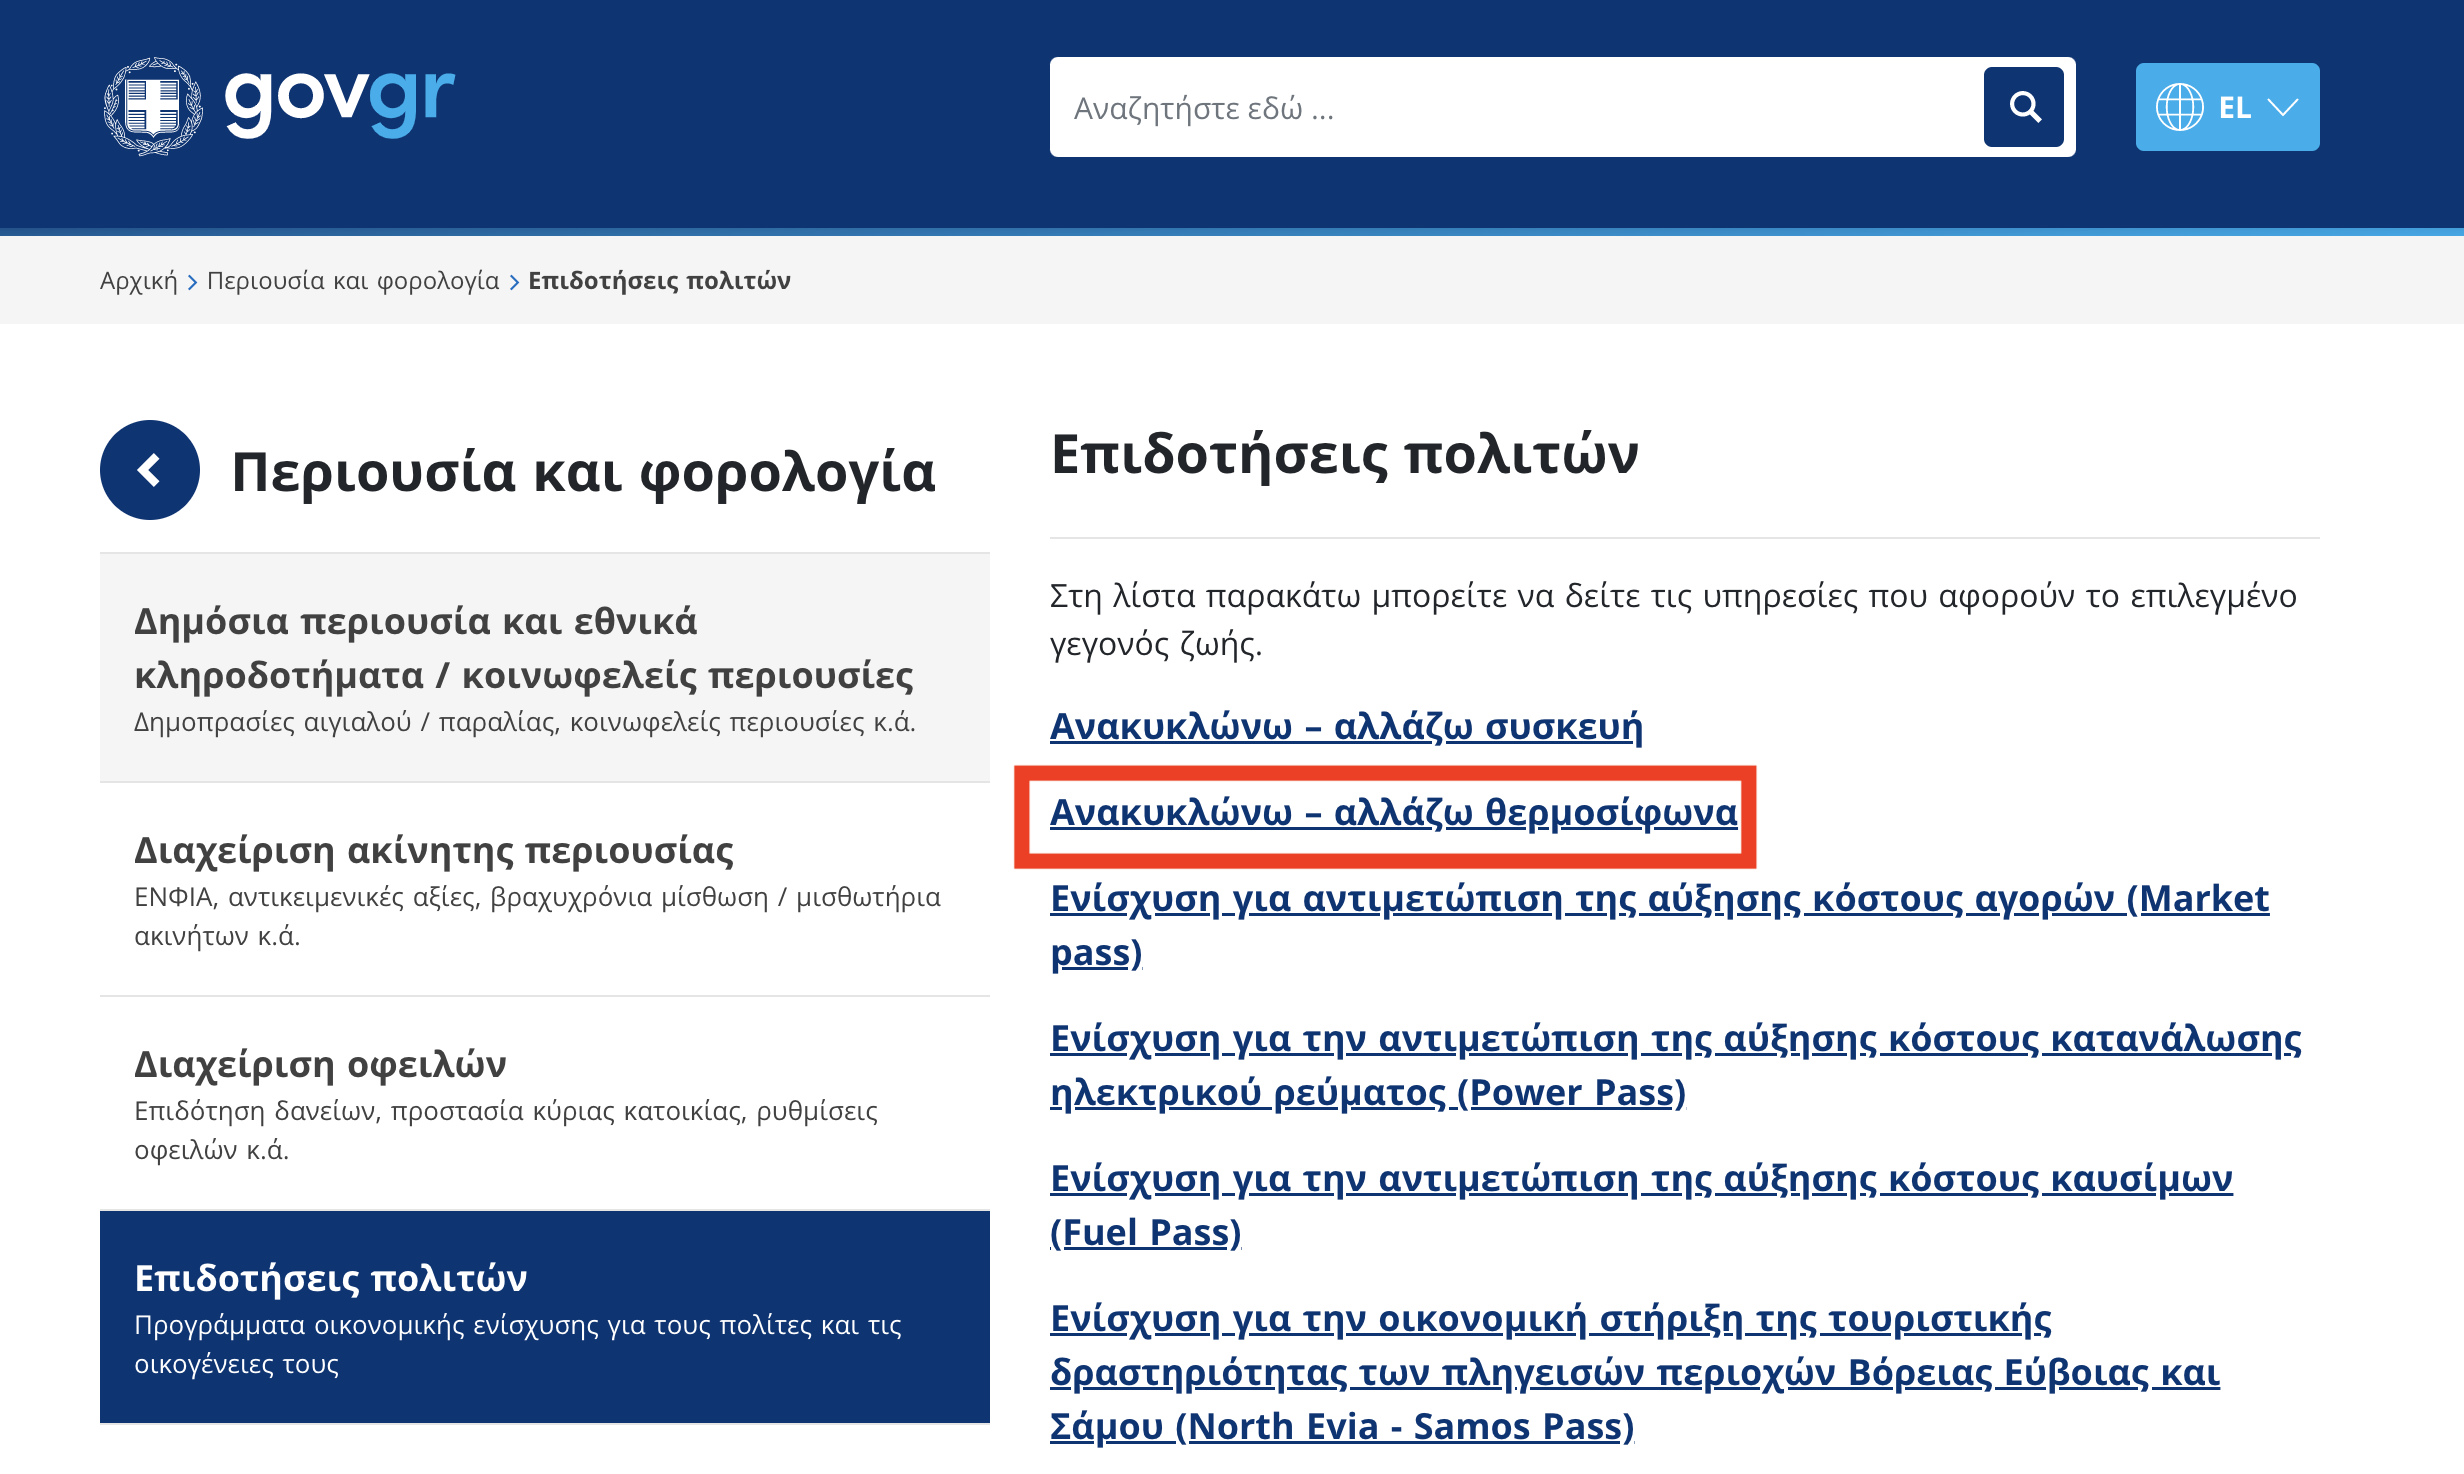Click the govgr wordmark in header
This screenshot has height=1474, width=2464.
click(x=340, y=102)
